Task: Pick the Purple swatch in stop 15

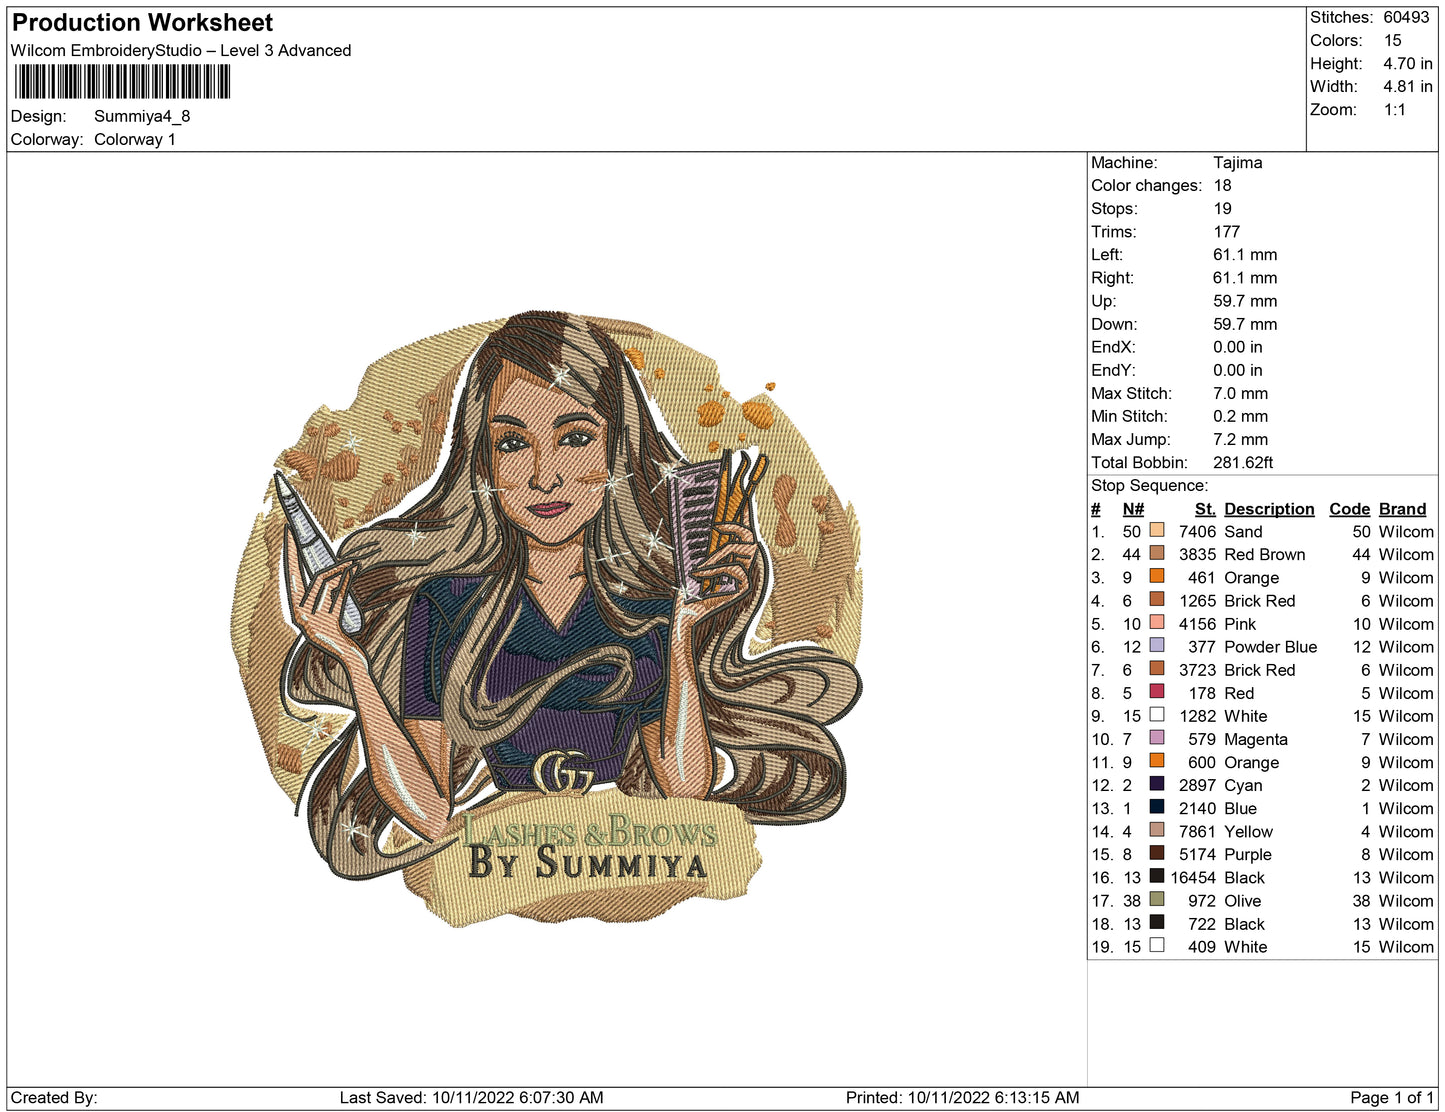Action: click(x=1157, y=852)
